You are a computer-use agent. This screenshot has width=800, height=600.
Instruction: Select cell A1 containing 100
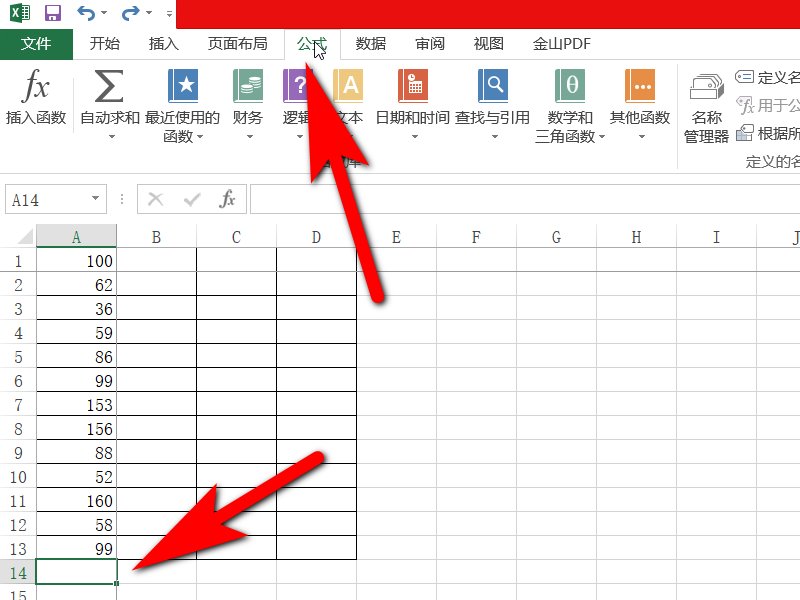(x=77, y=260)
